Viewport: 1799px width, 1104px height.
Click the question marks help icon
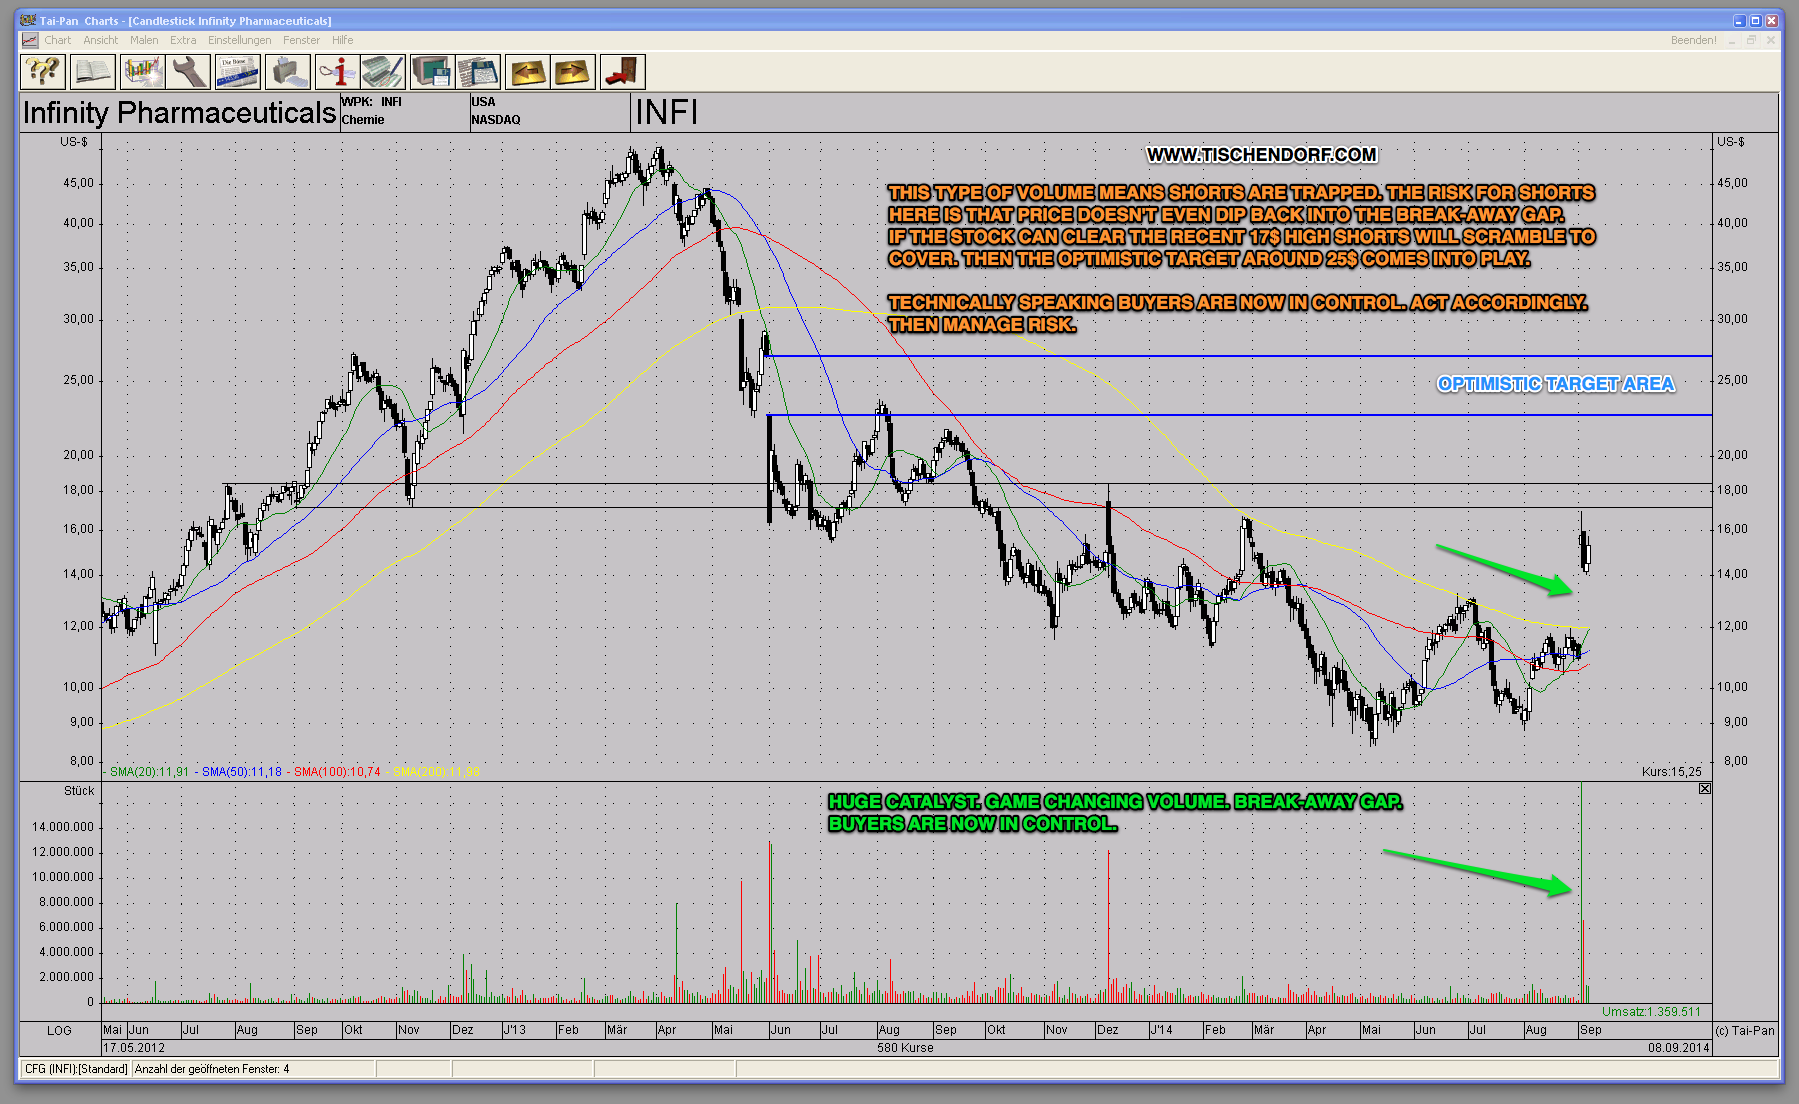tap(43, 72)
